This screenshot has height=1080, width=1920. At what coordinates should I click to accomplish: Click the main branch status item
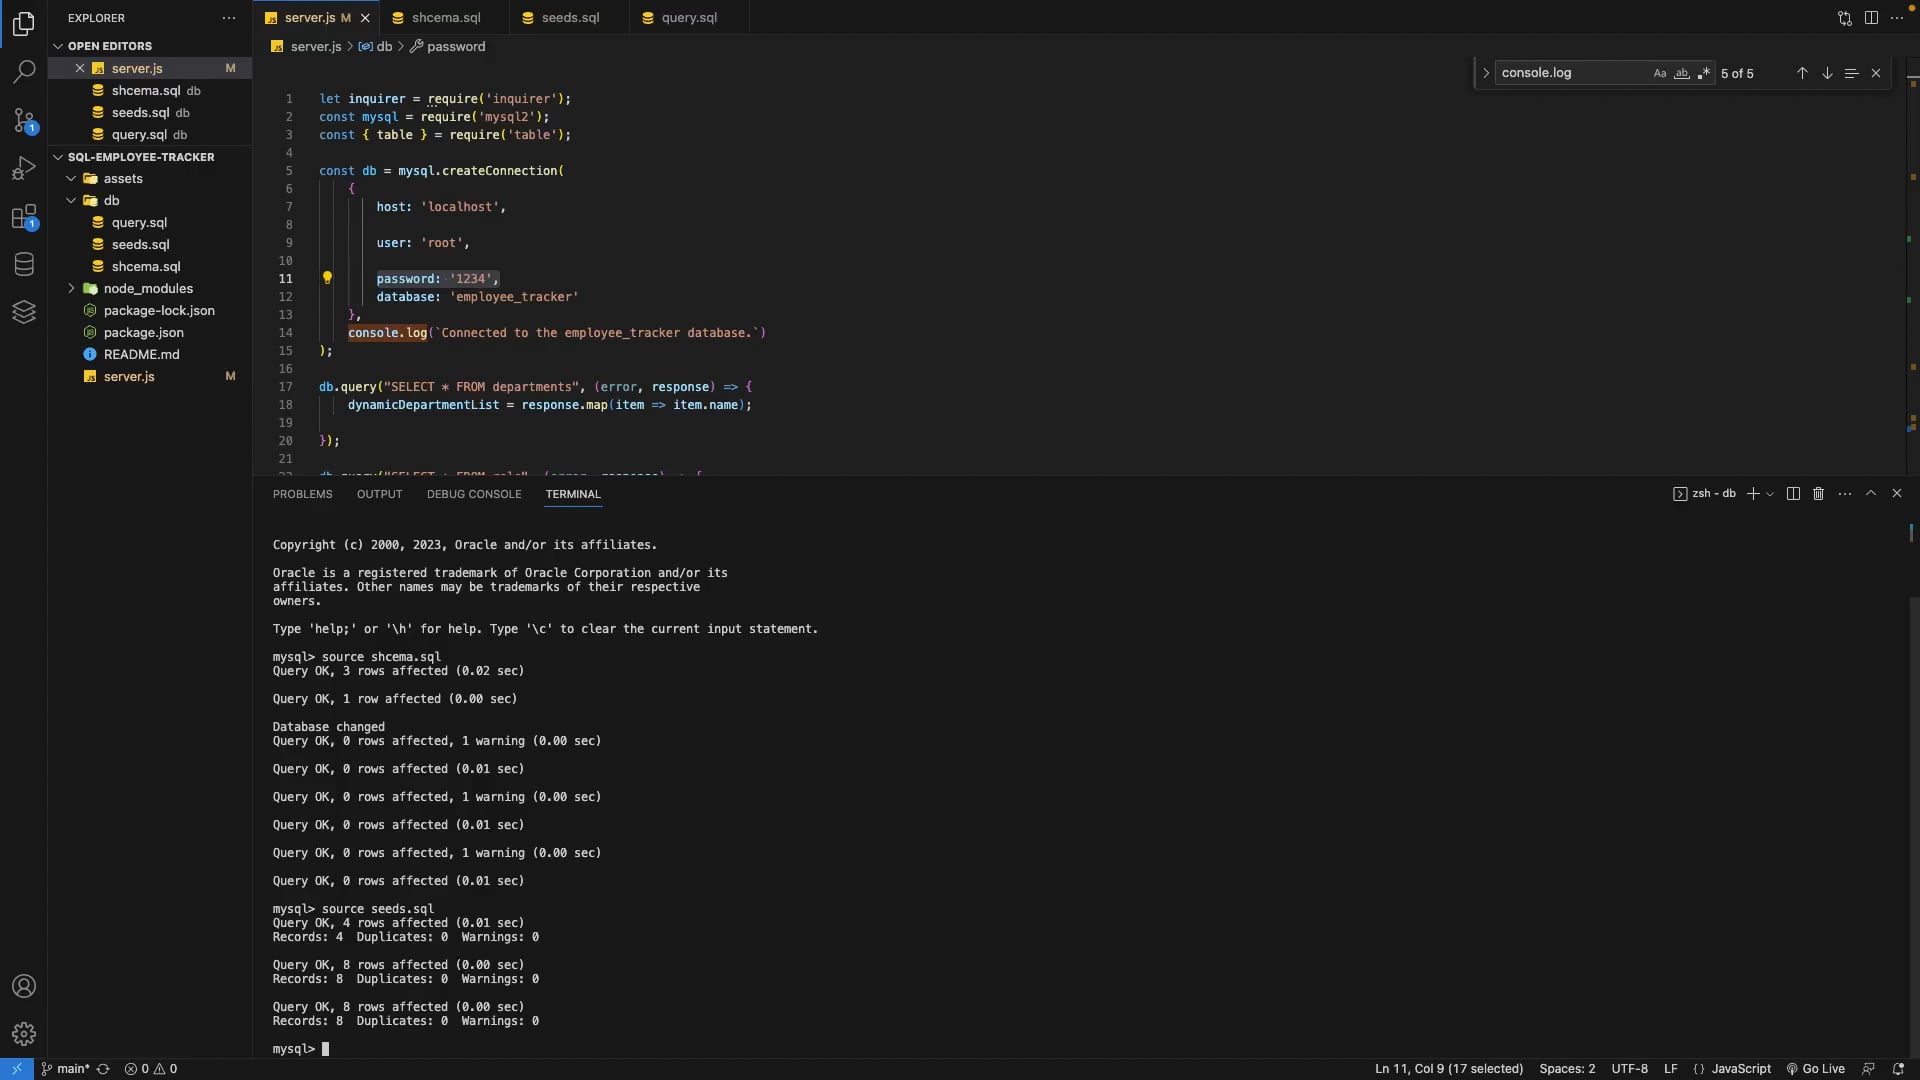point(66,1068)
